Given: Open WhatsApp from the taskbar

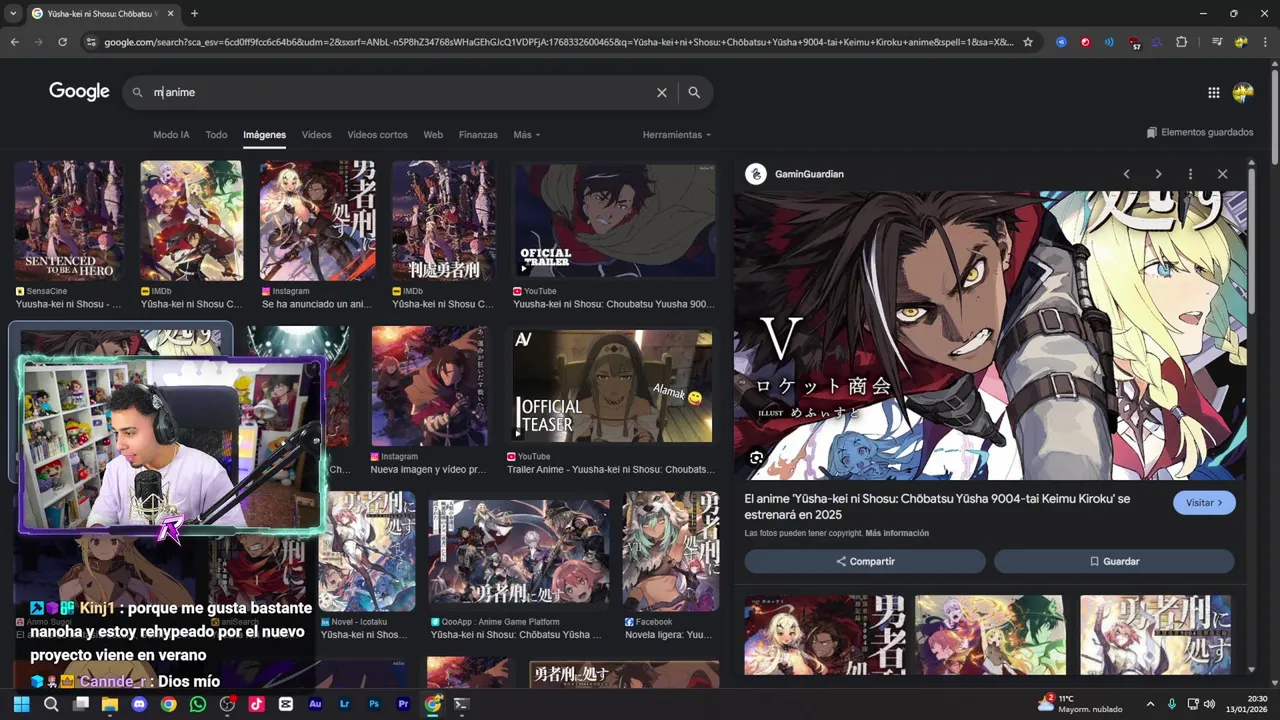Looking at the screenshot, I should pos(198,704).
